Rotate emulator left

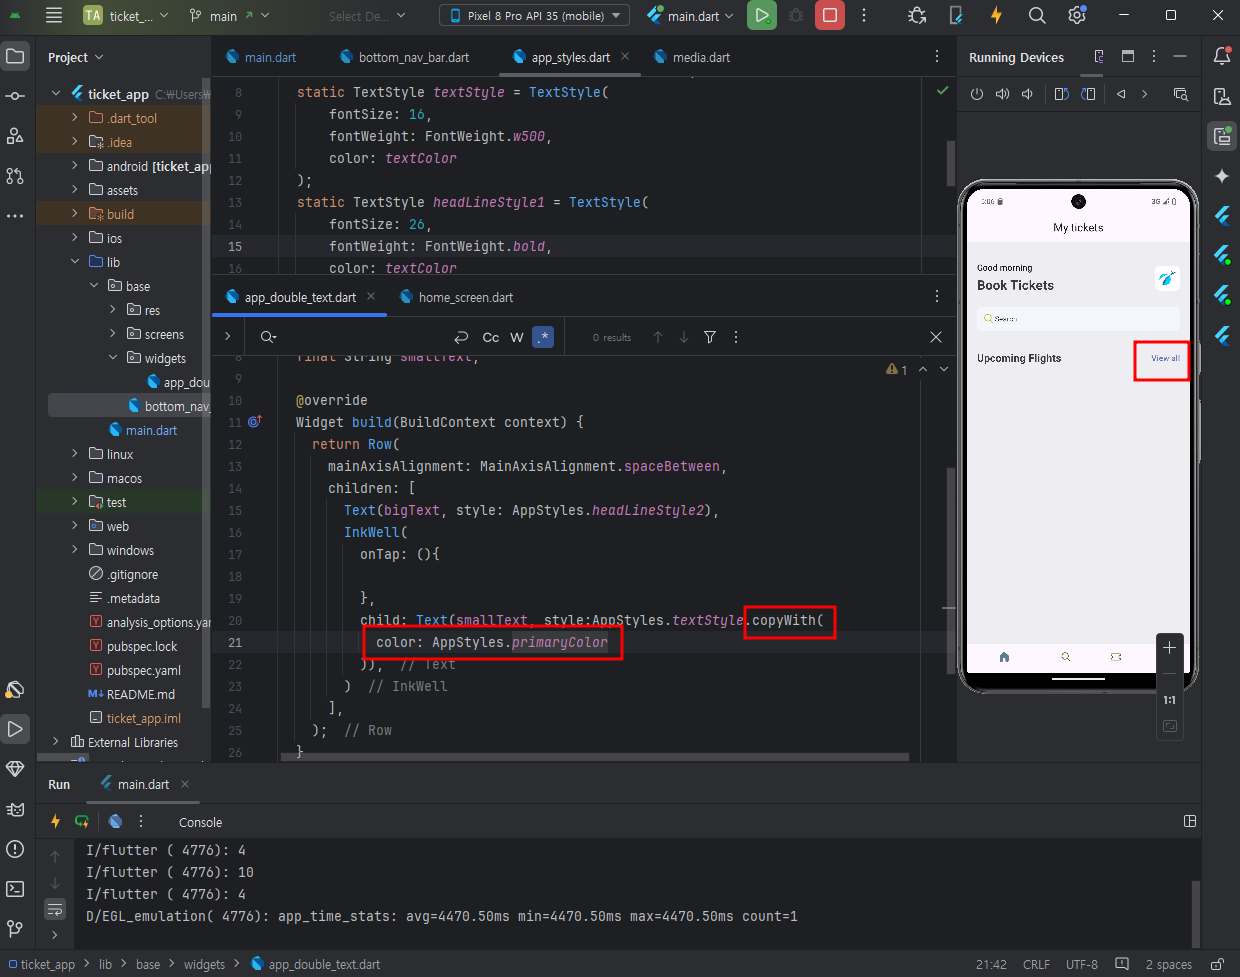pyautogui.click(x=1062, y=94)
